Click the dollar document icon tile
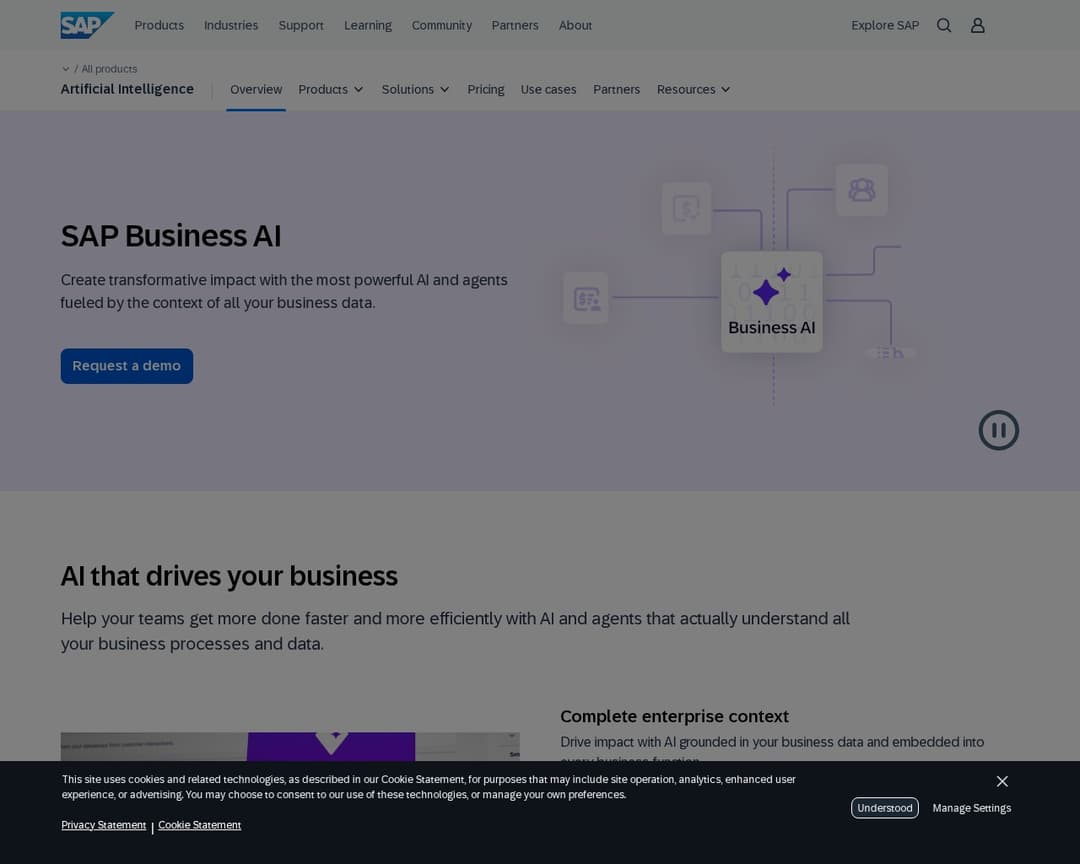Screen dimensions: 1080x864 point(687,208)
